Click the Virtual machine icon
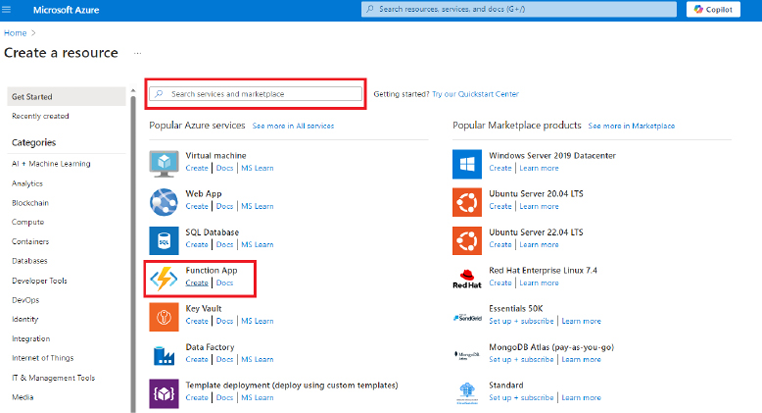Image resolution: width=762 pixels, height=413 pixels. (x=163, y=163)
